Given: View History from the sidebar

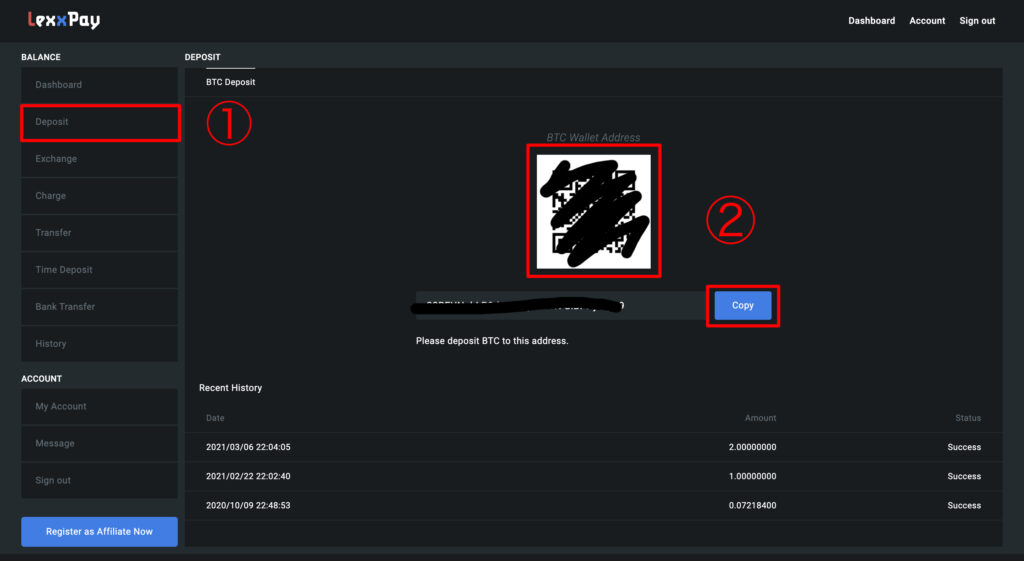Looking at the screenshot, I should [x=99, y=344].
